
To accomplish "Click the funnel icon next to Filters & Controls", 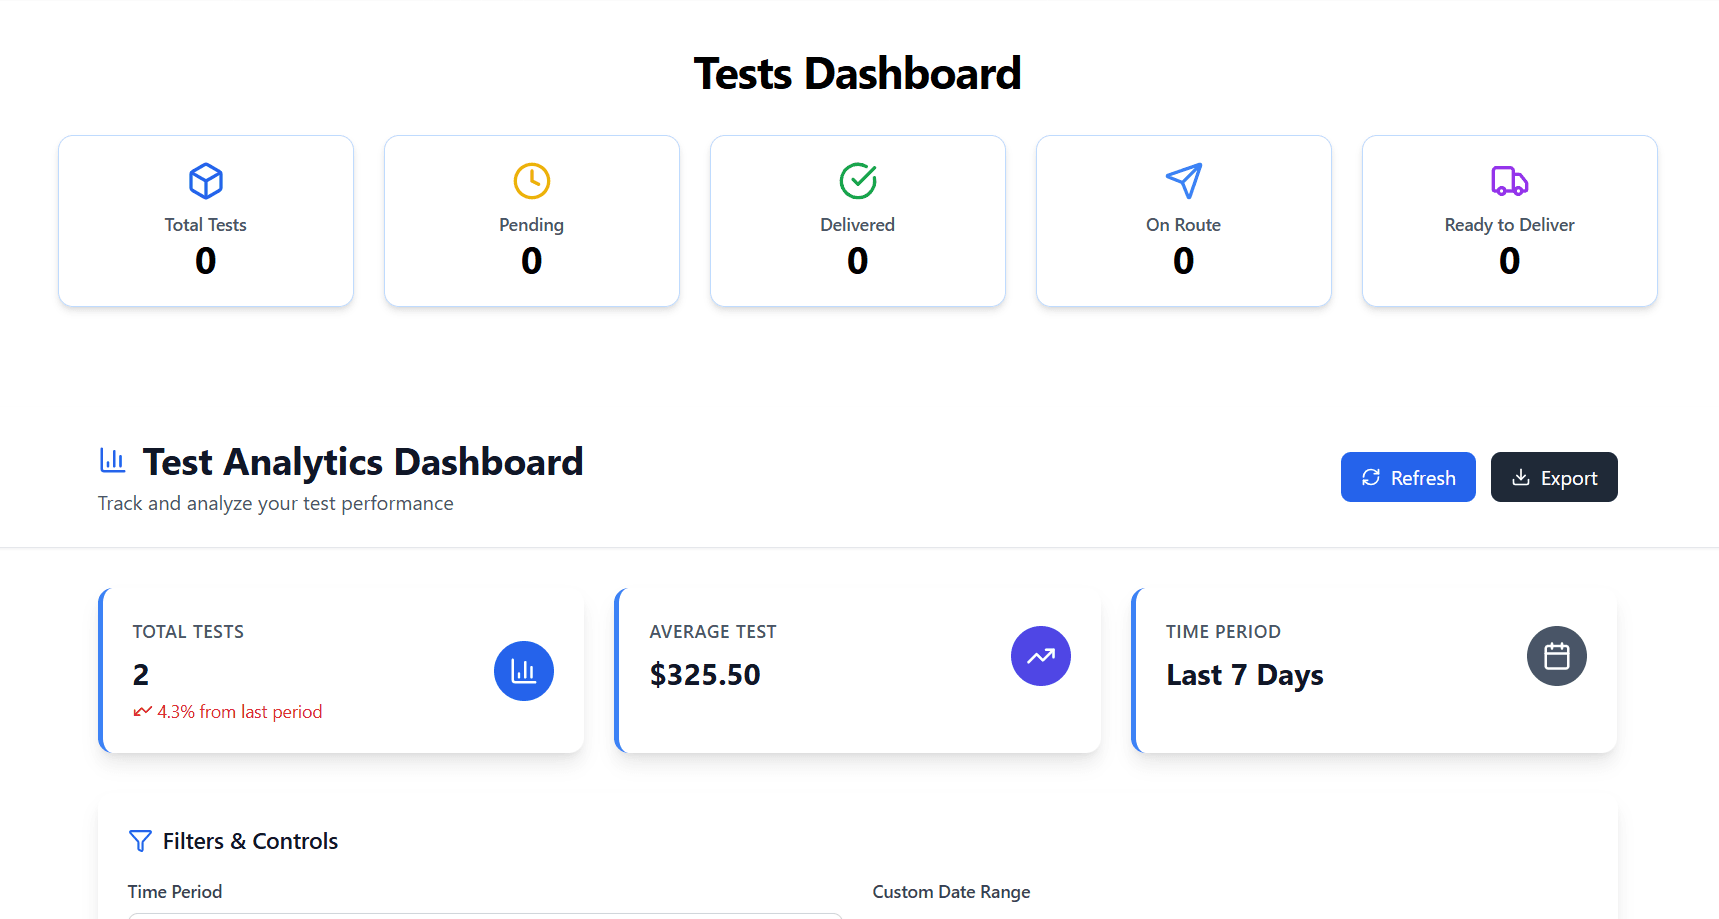I will click(x=141, y=841).
